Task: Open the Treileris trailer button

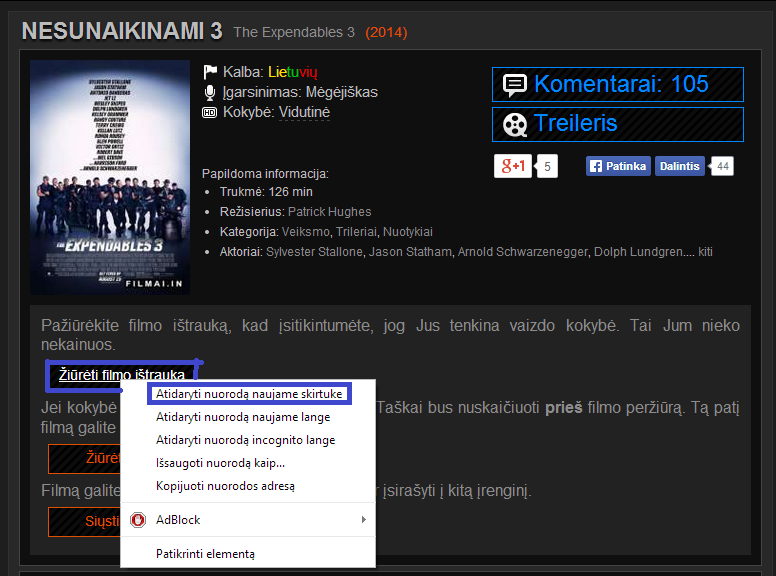Action: pos(618,124)
